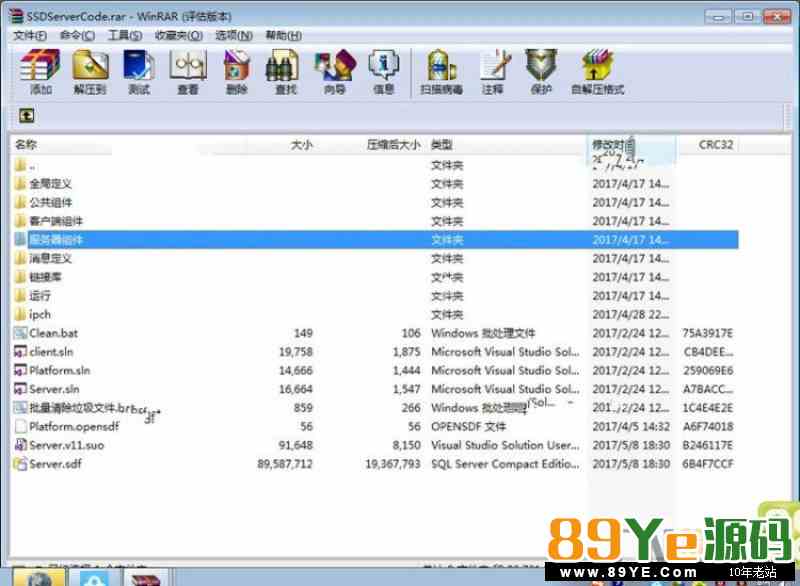The height and width of the screenshot is (586, 800).
Task: Select the 批量清除垃圾文件.bat file
Action: [375, 408]
